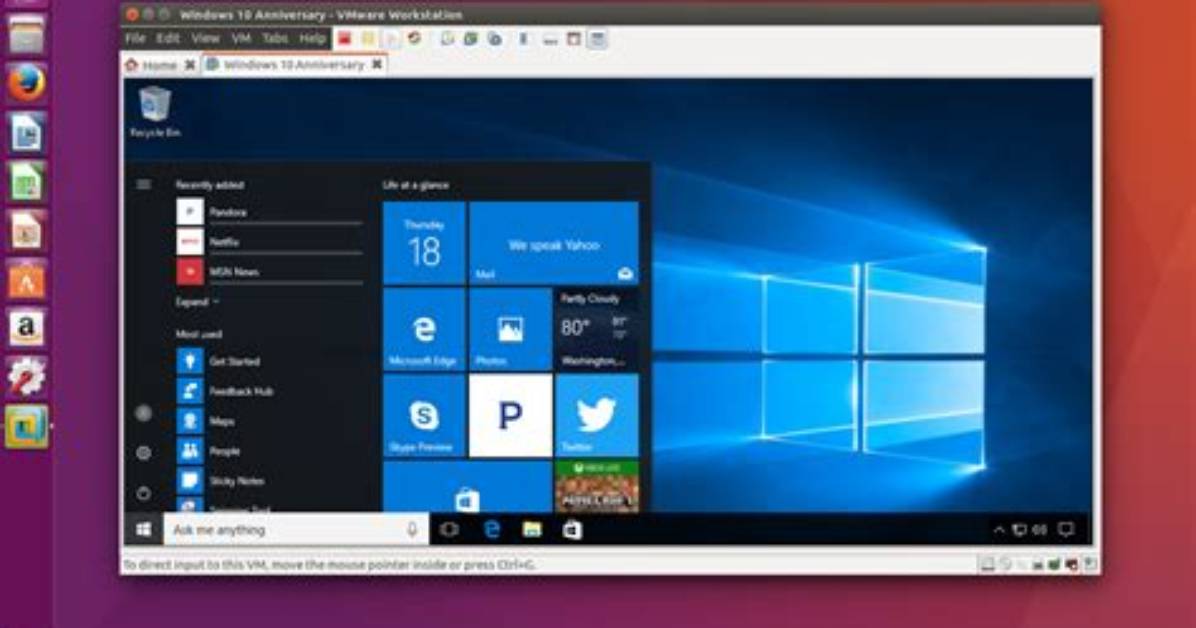
Task: Click the Ask me anything search box
Action: 296,530
